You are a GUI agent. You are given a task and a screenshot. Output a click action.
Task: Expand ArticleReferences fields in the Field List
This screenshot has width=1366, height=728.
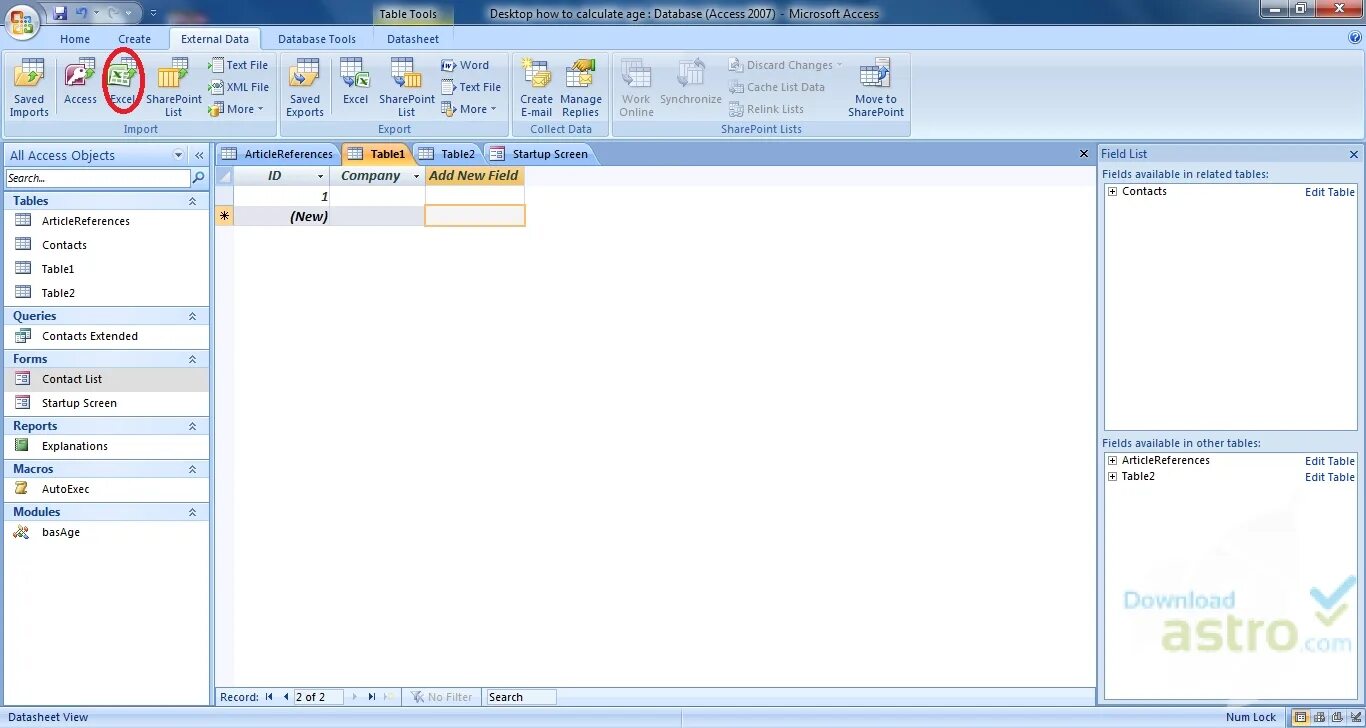coord(1112,460)
